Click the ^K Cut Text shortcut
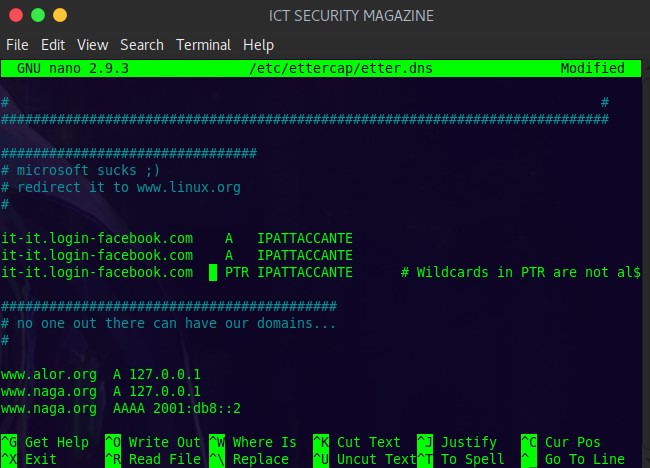Image resolution: width=650 pixels, height=468 pixels. point(357,442)
